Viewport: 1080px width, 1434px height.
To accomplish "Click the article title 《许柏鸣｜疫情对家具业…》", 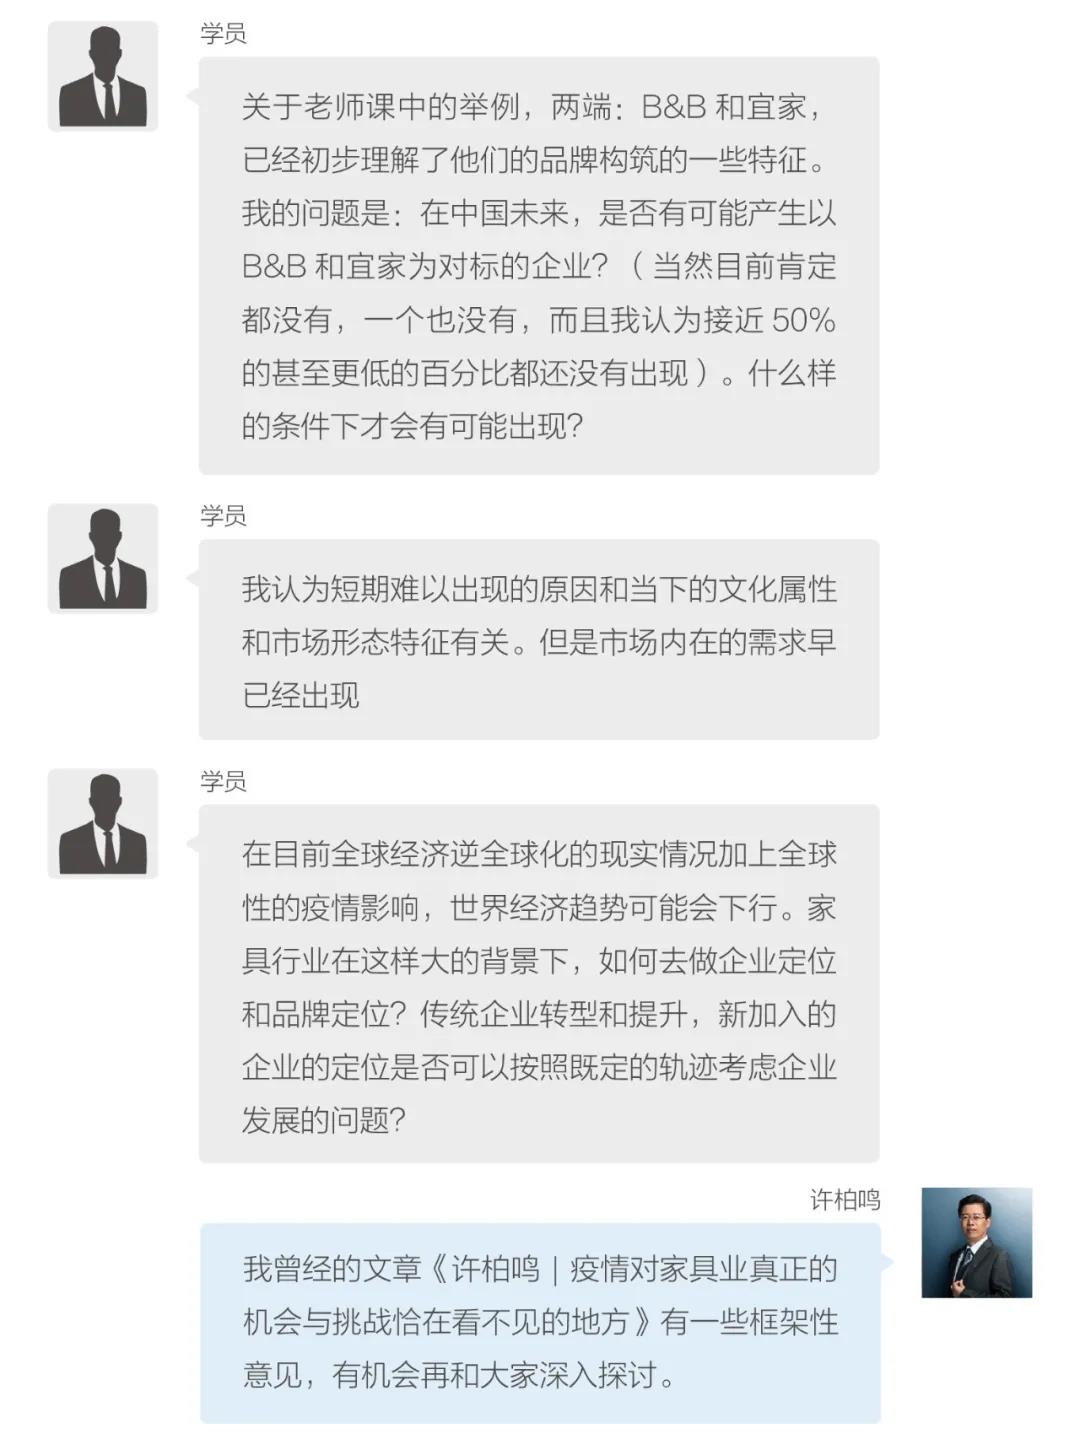I will point(540,1295).
